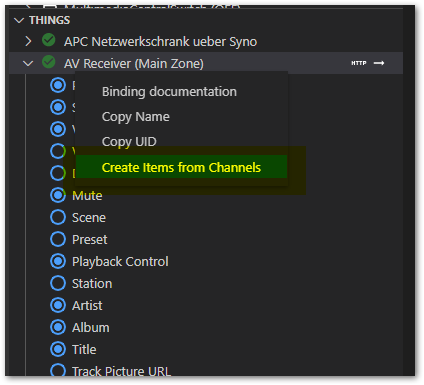Select Copy UID from context menu

point(129,142)
